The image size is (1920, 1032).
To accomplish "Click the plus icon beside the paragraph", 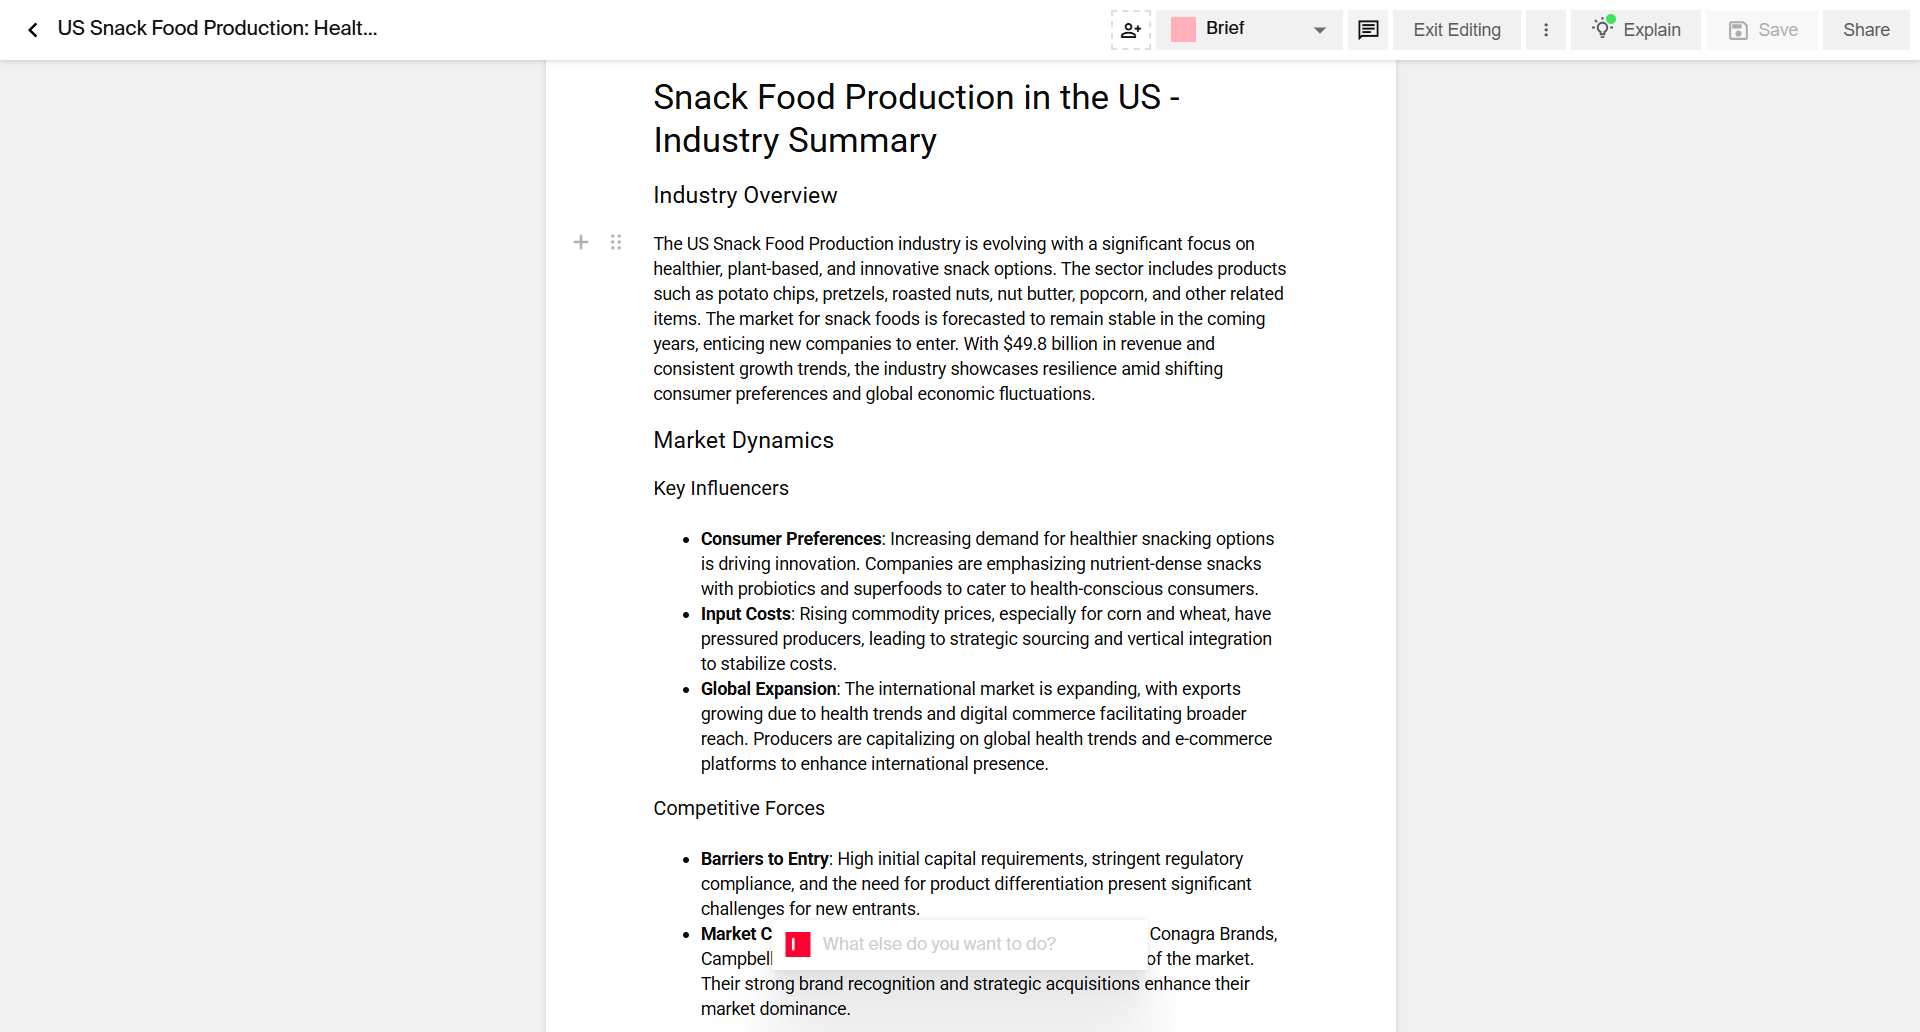I will (581, 242).
